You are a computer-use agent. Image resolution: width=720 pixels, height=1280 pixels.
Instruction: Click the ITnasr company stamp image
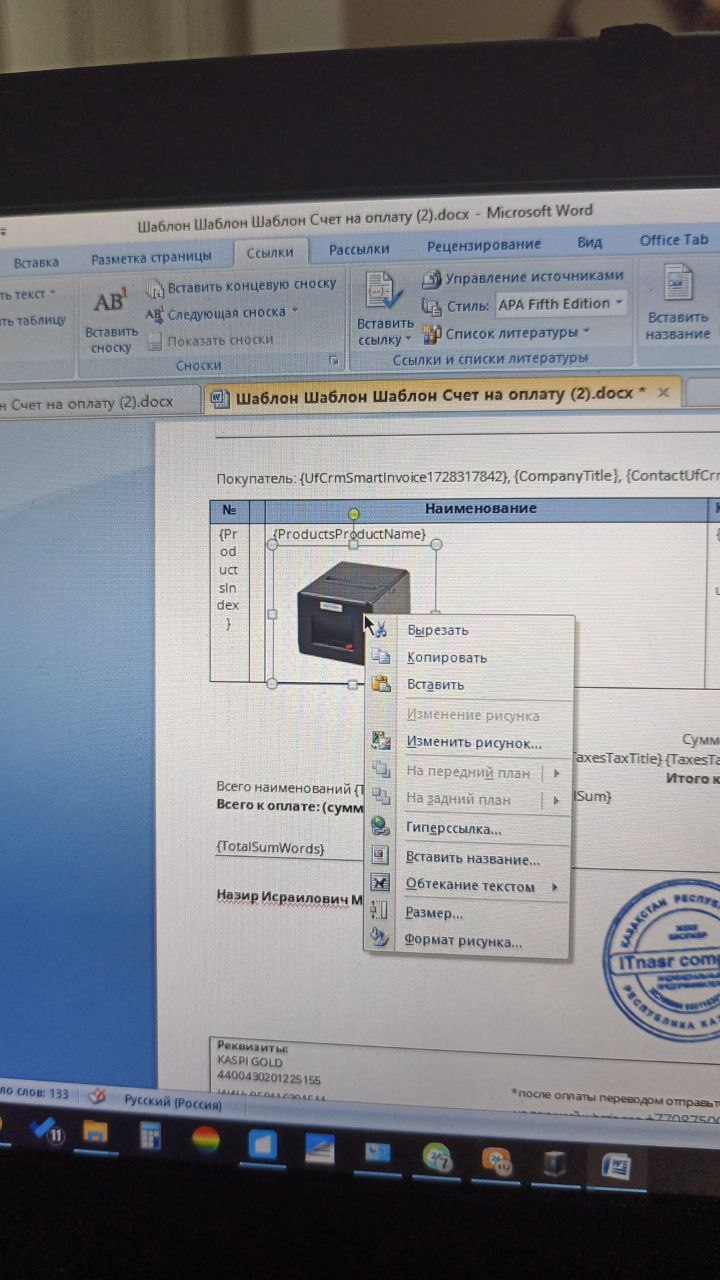662,961
